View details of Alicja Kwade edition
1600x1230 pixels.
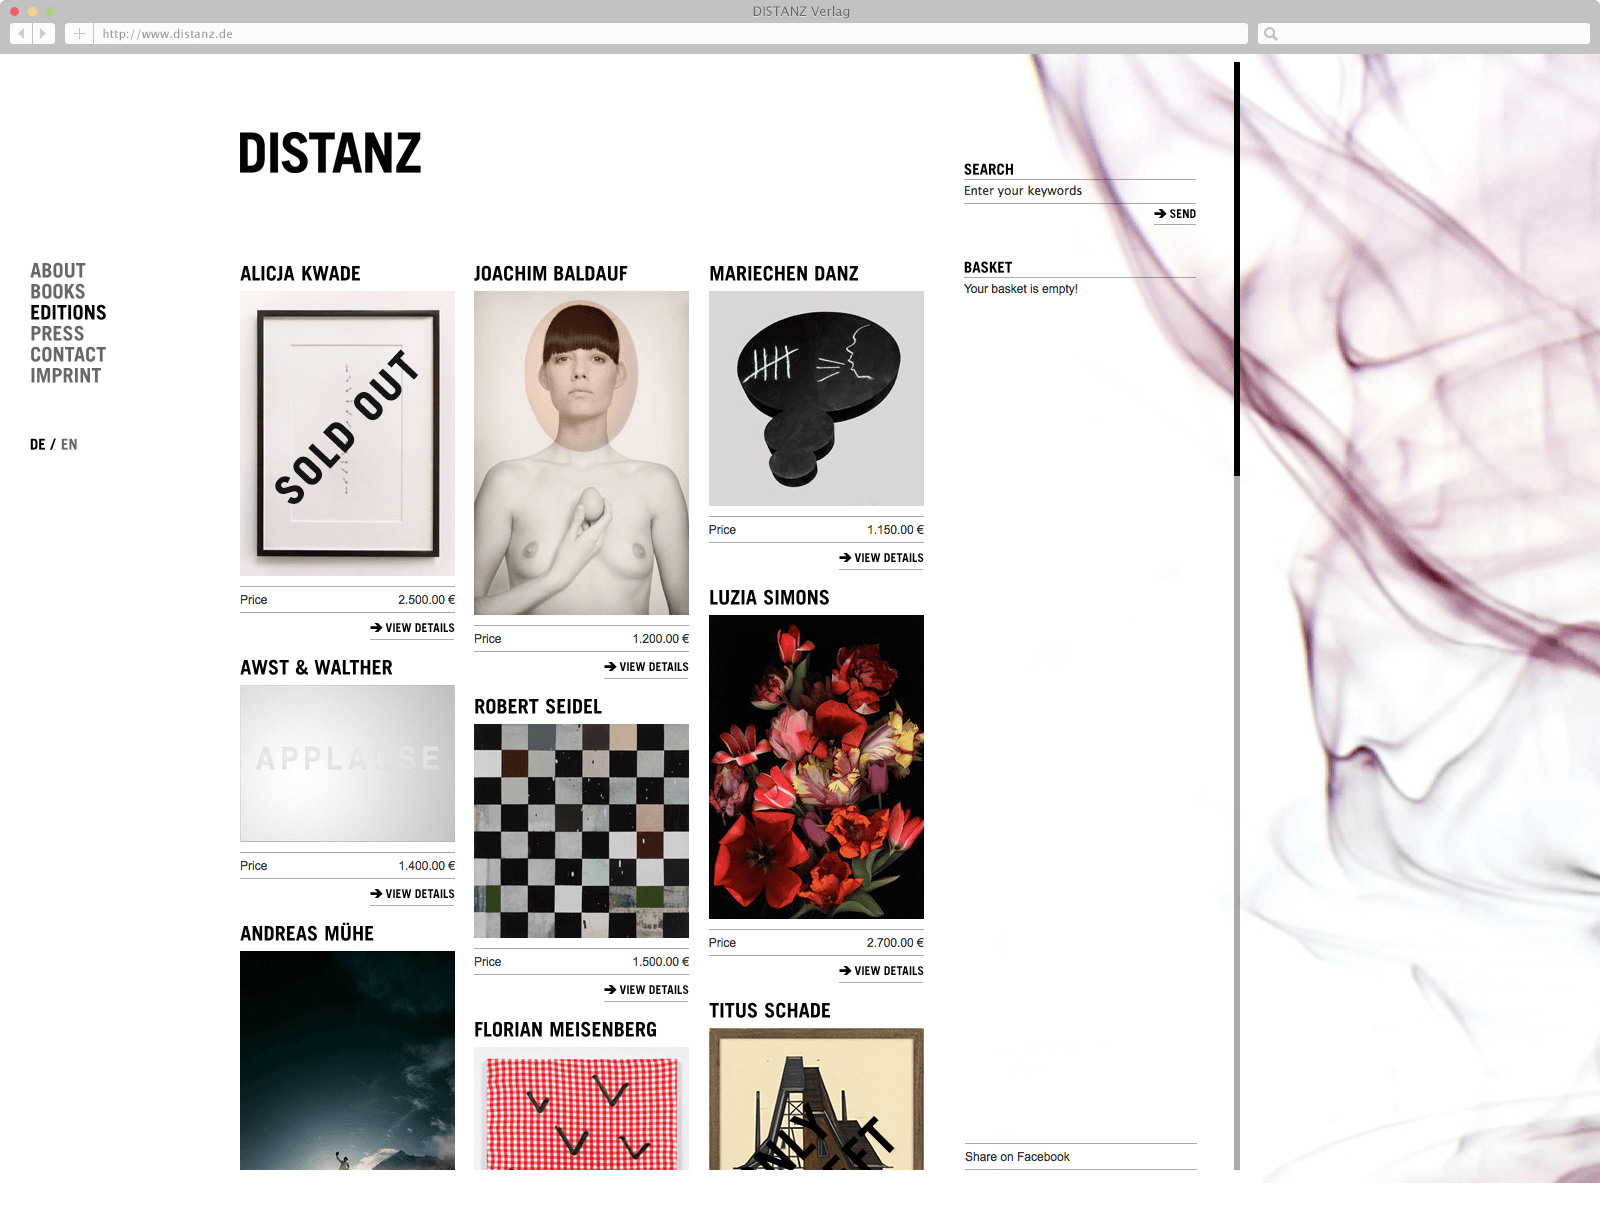412,628
